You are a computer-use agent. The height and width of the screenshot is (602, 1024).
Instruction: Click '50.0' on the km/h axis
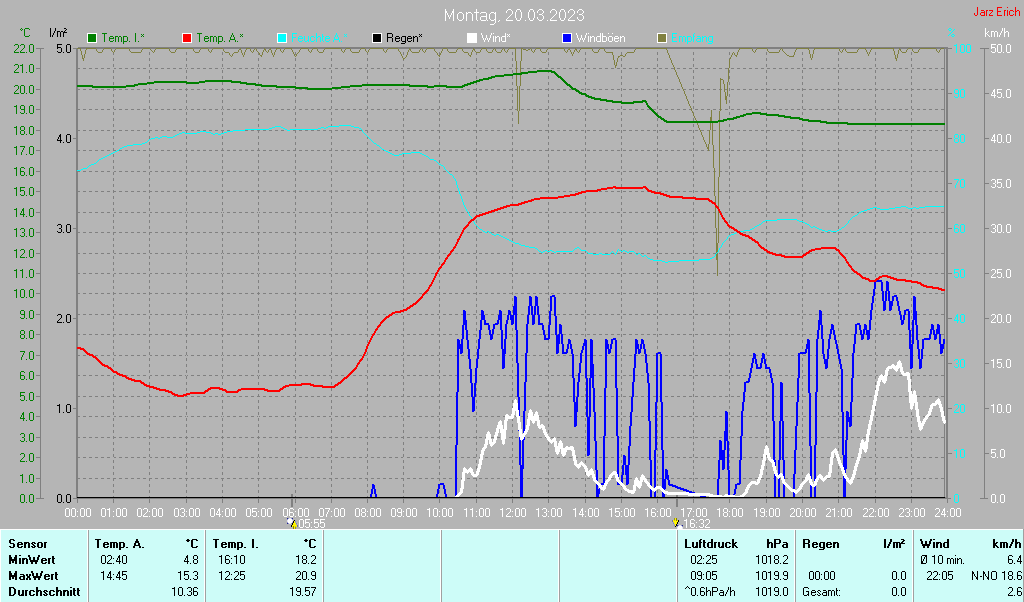pos(1000,48)
